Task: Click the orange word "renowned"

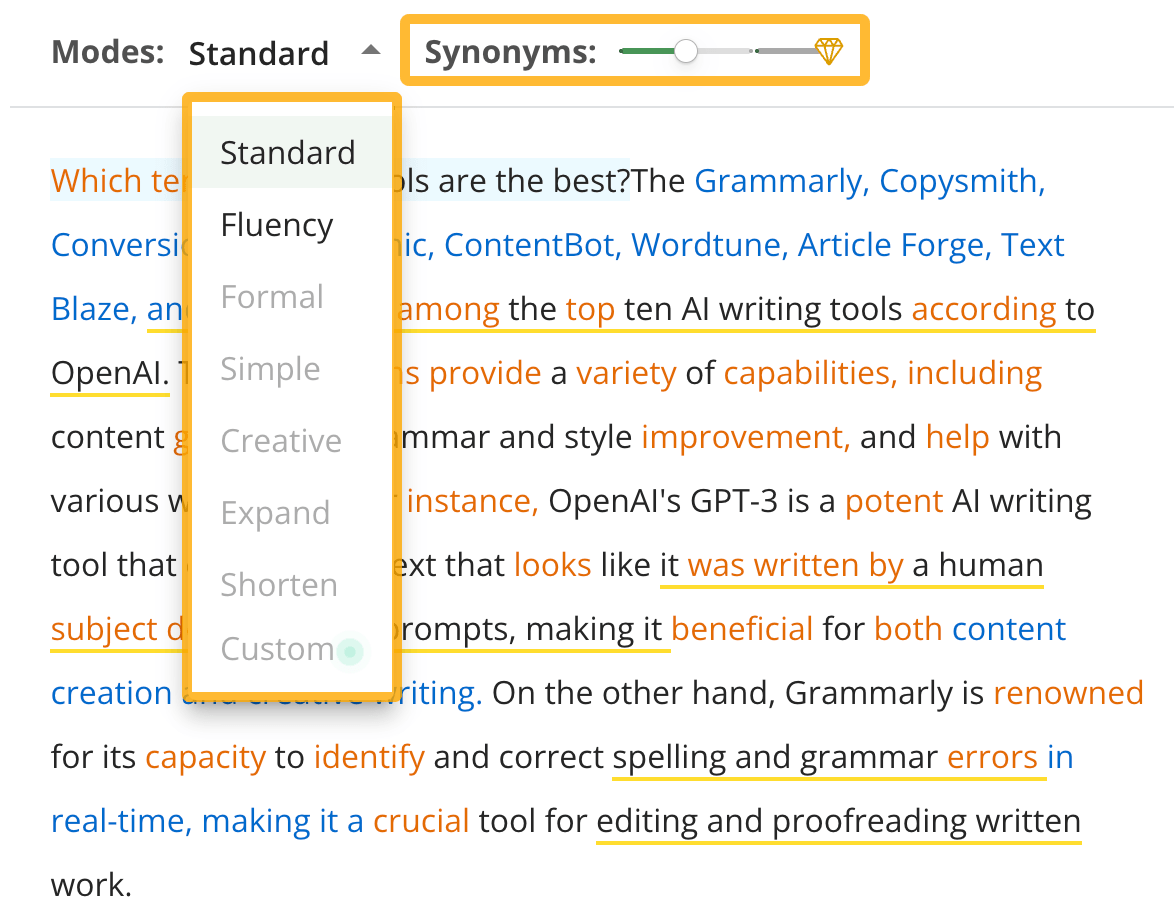Action: pos(1068,693)
